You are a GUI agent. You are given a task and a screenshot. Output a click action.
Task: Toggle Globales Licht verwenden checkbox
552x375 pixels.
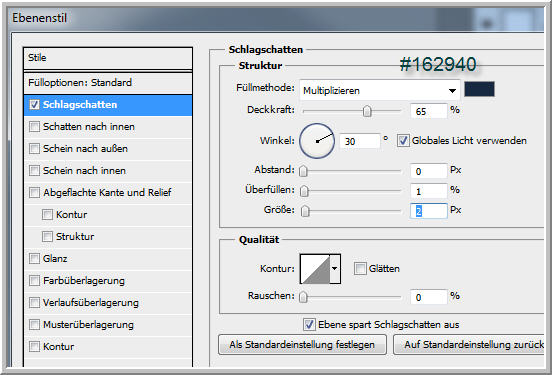tap(403, 140)
